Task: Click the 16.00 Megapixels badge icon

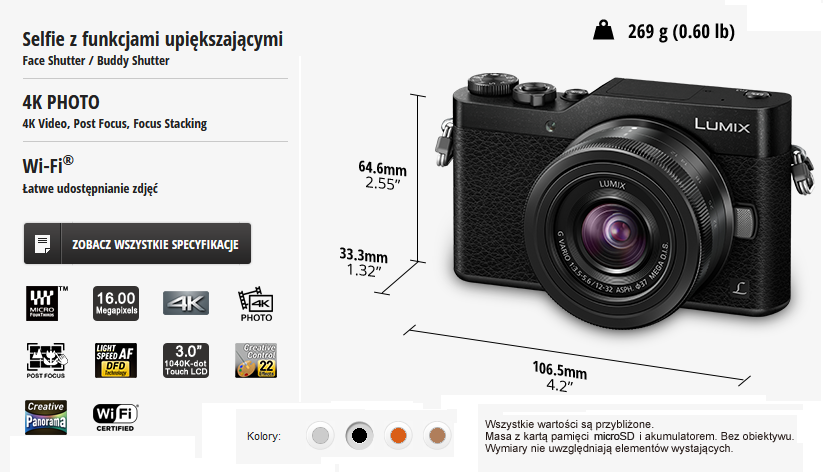Action: coord(116,303)
